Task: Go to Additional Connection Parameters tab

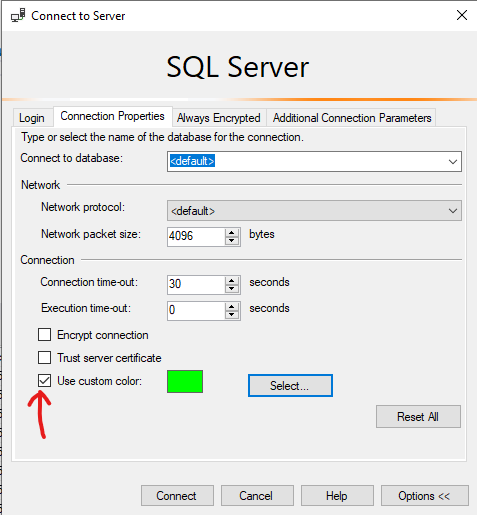Action: (352, 118)
